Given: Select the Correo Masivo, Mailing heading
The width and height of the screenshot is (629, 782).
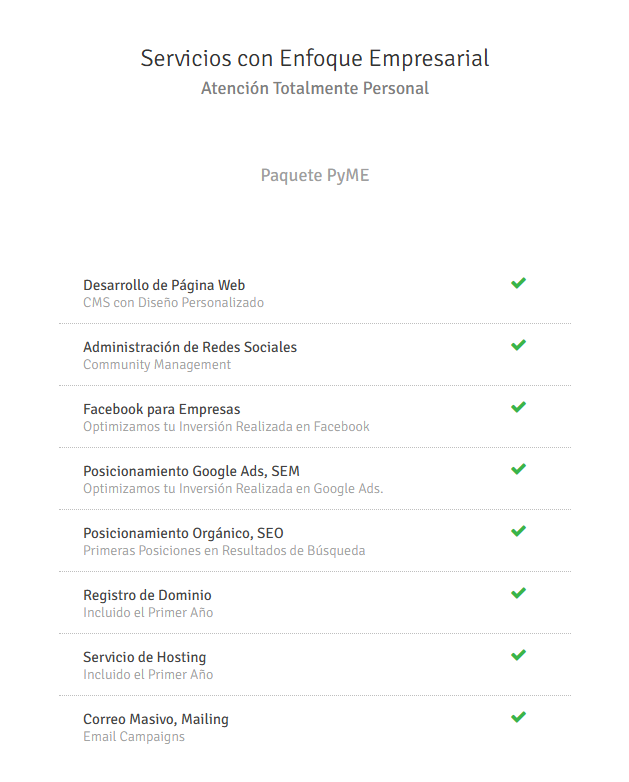Looking at the screenshot, I should 156,719.
